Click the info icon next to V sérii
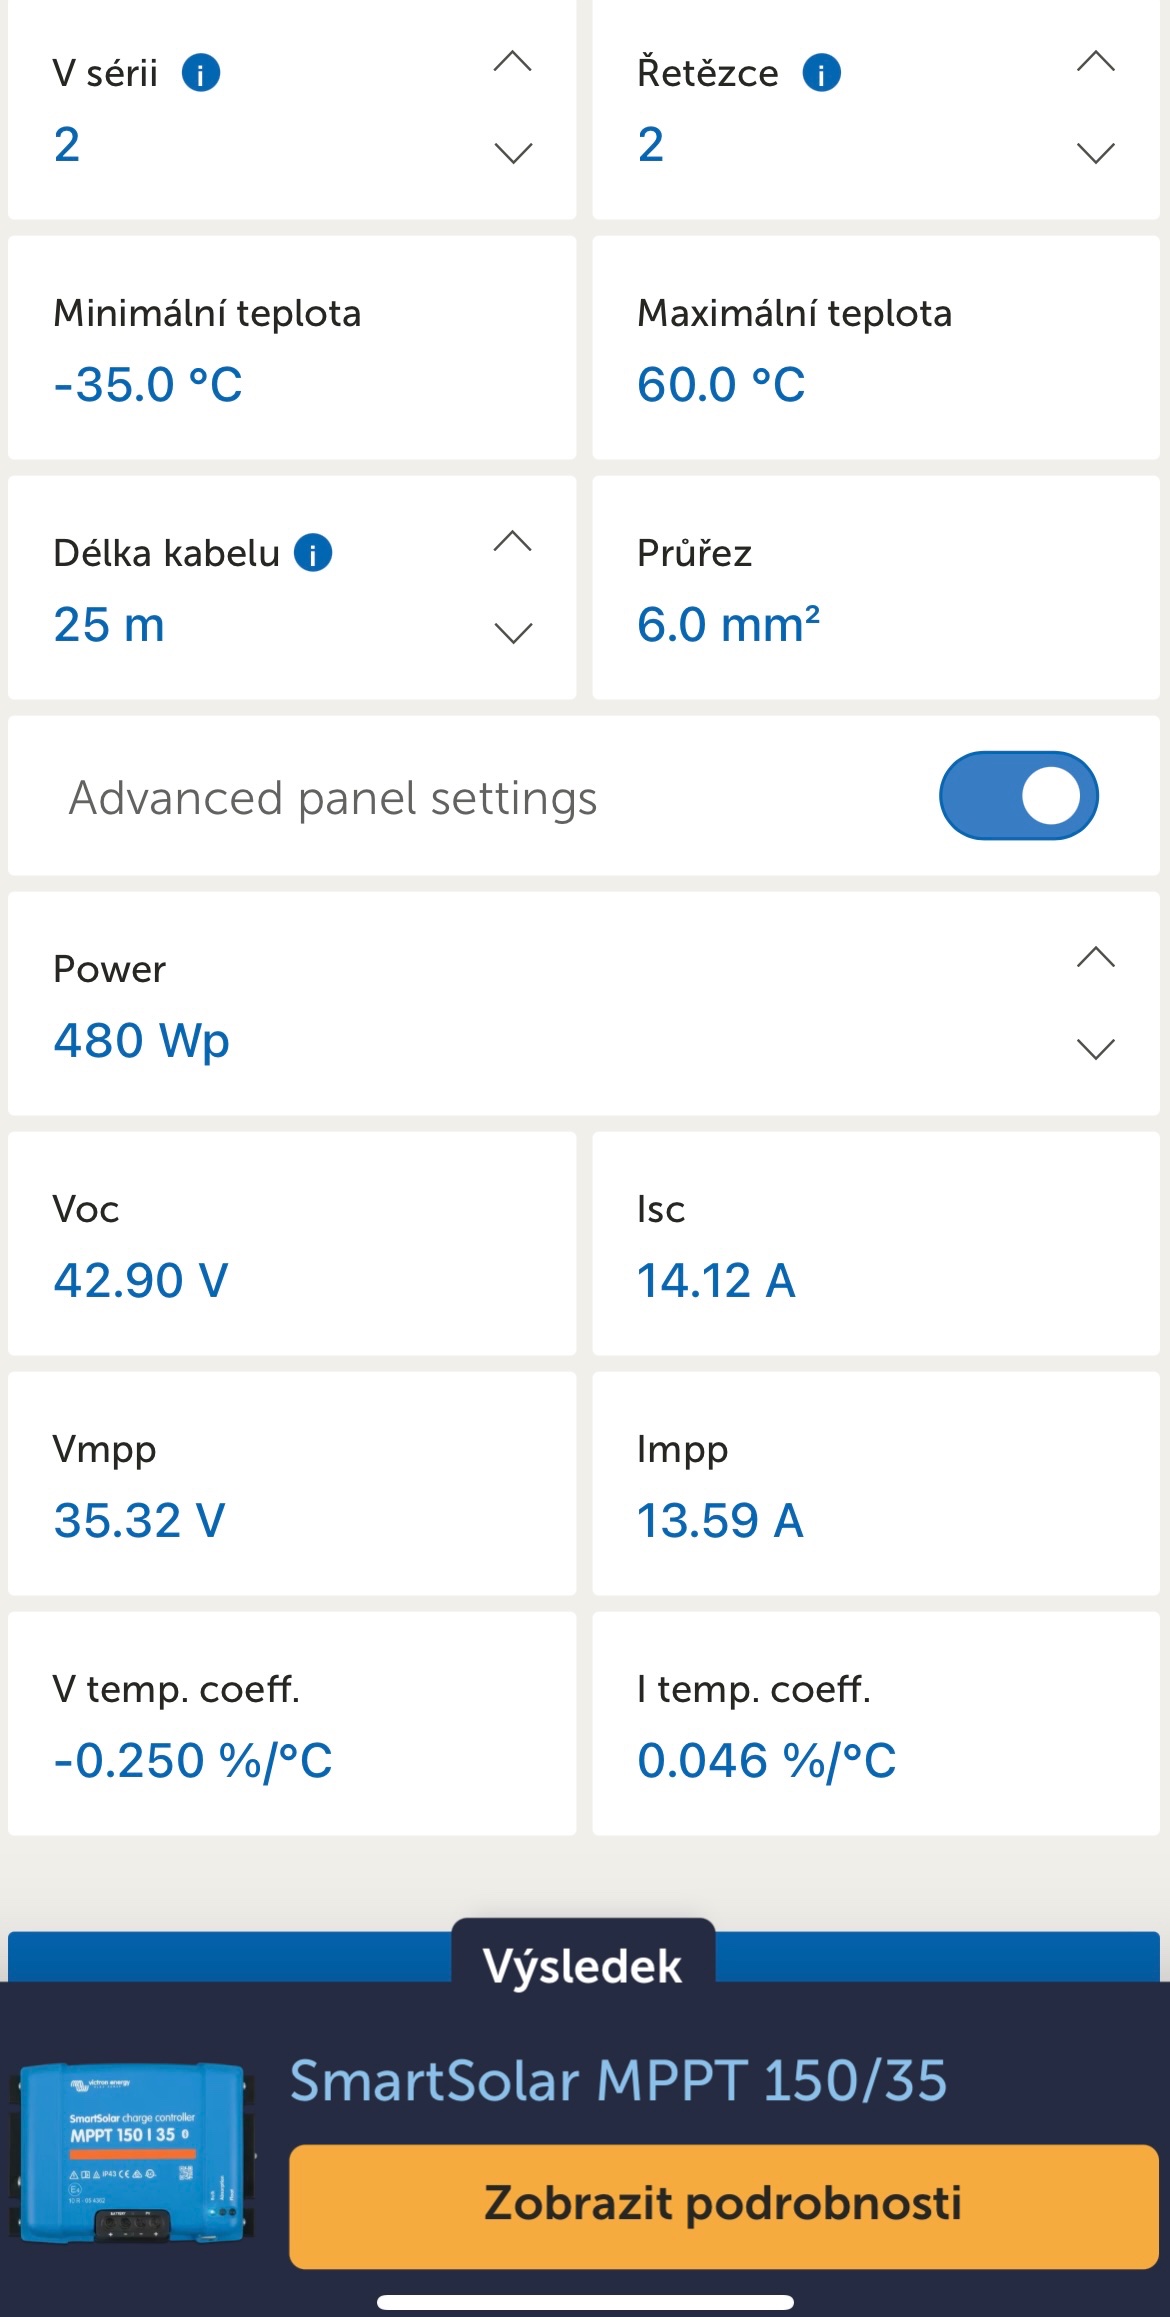Image resolution: width=1170 pixels, height=2317 pixels. point(201,73)
